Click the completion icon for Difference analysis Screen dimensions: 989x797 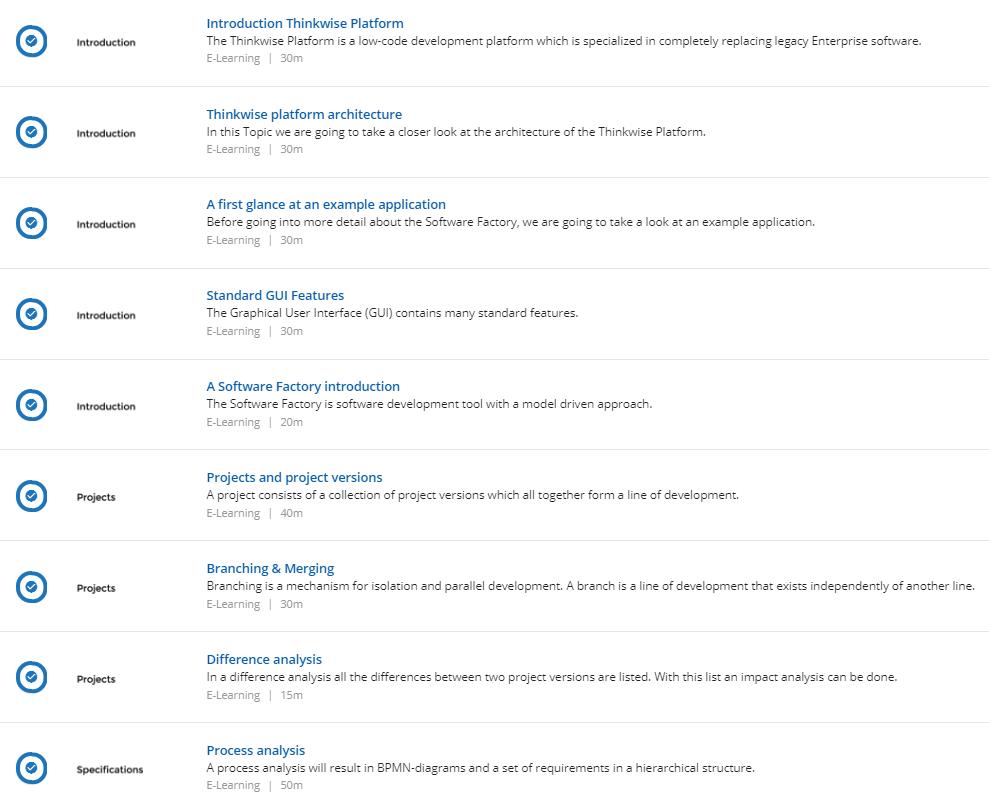[32, 677]
